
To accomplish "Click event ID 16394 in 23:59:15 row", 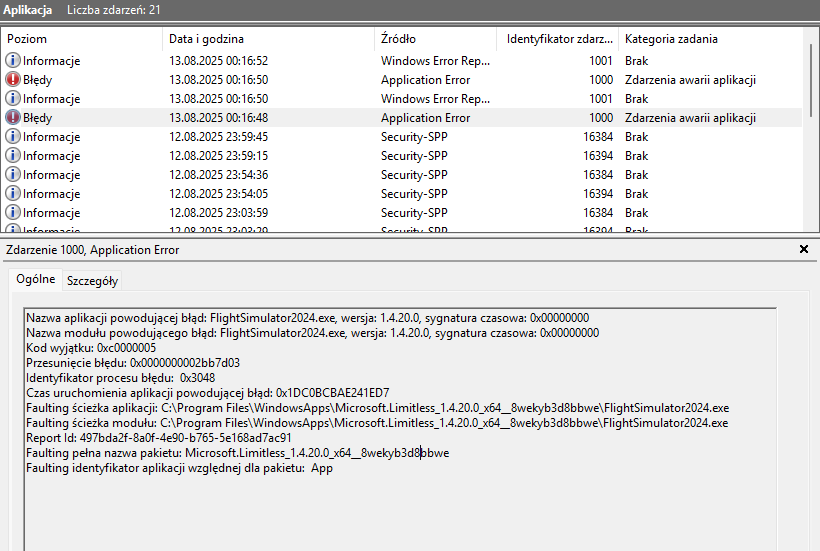I will coord(598,156).
